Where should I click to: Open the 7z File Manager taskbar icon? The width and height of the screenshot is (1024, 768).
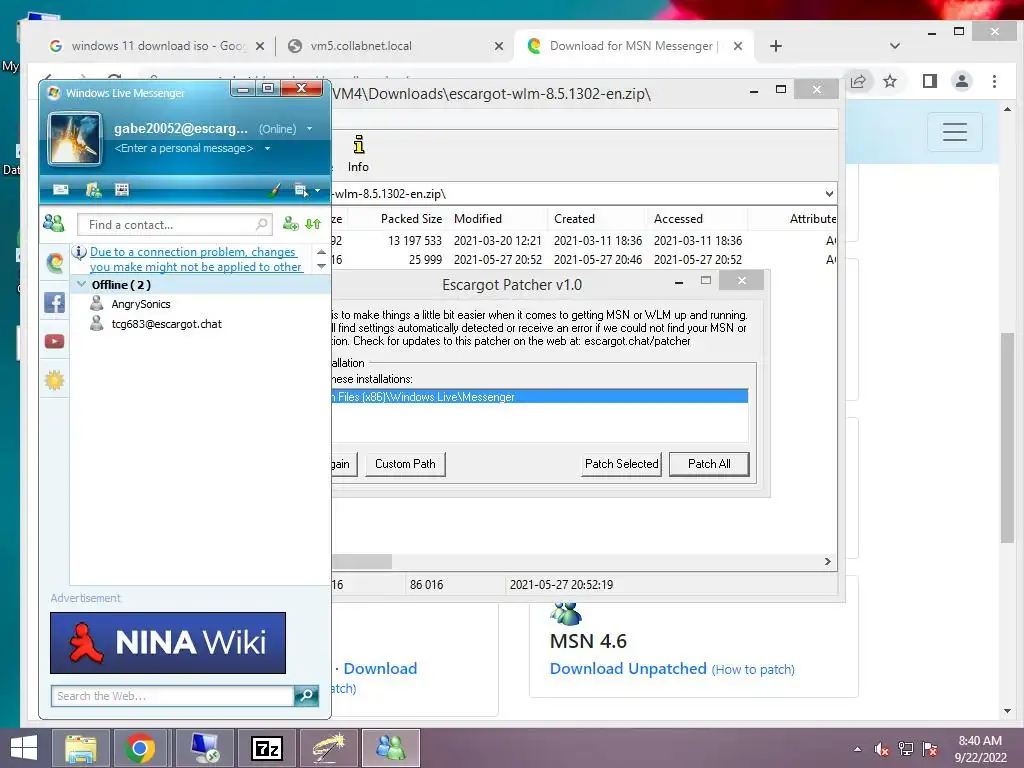(267, 748)
